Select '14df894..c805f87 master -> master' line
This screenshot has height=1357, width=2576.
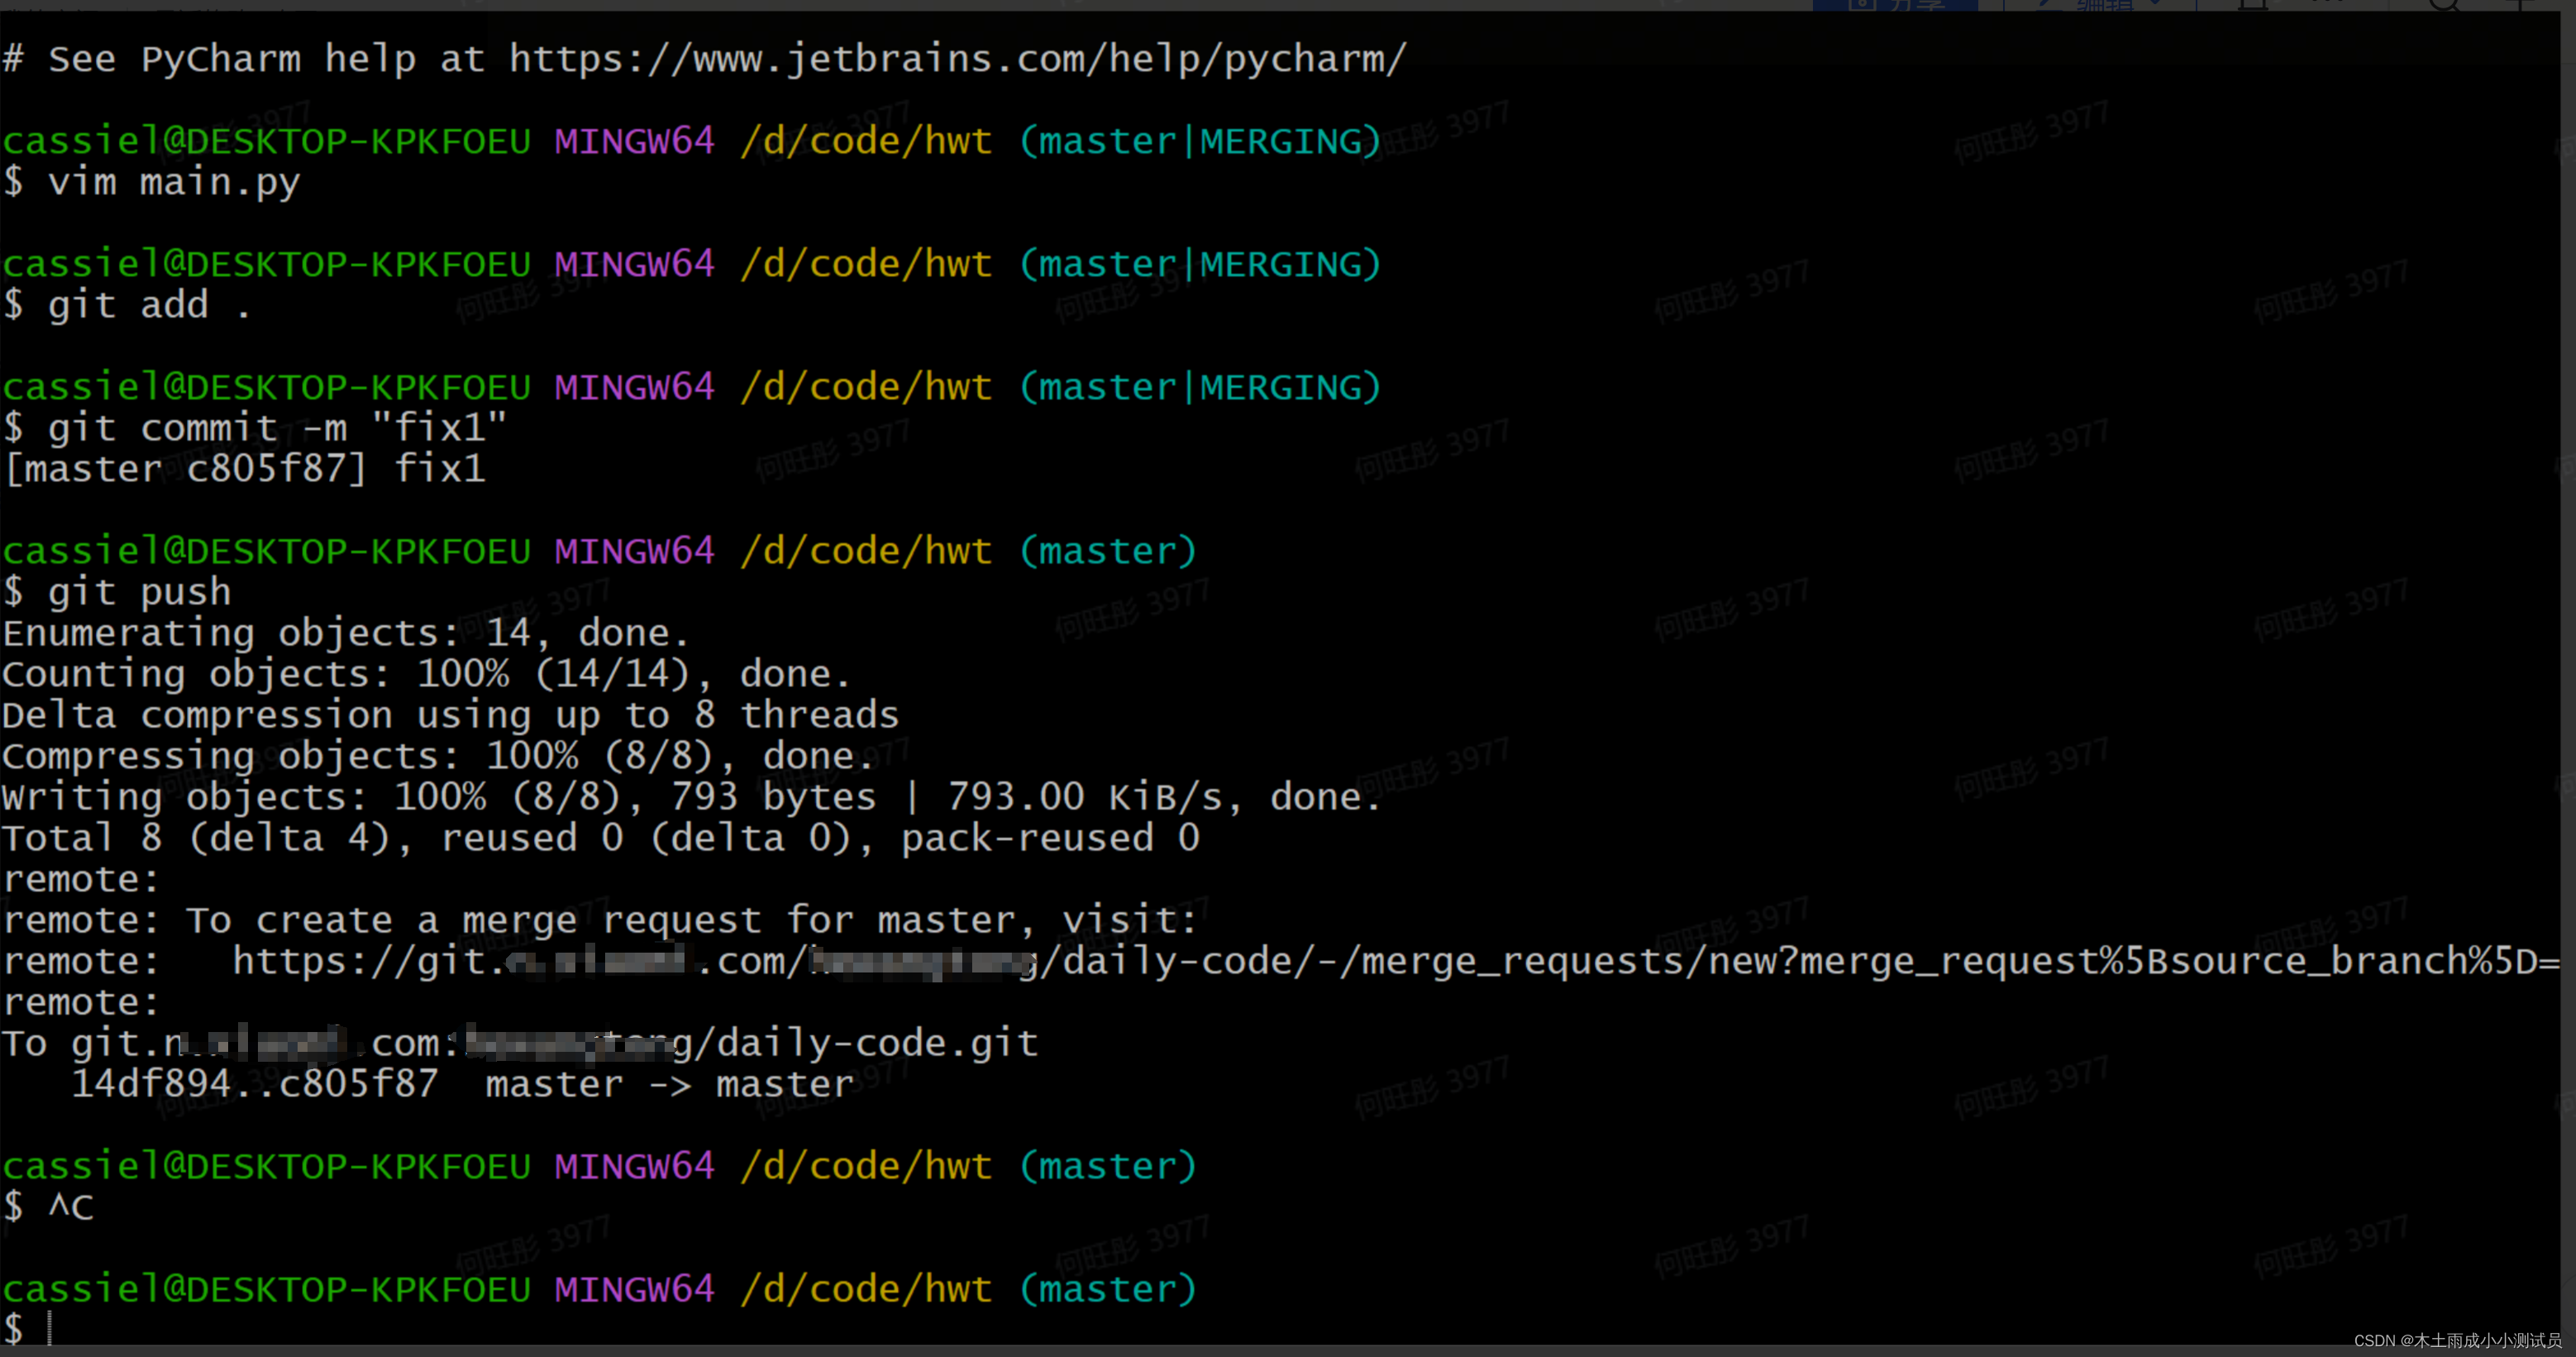click(462, 1084)
